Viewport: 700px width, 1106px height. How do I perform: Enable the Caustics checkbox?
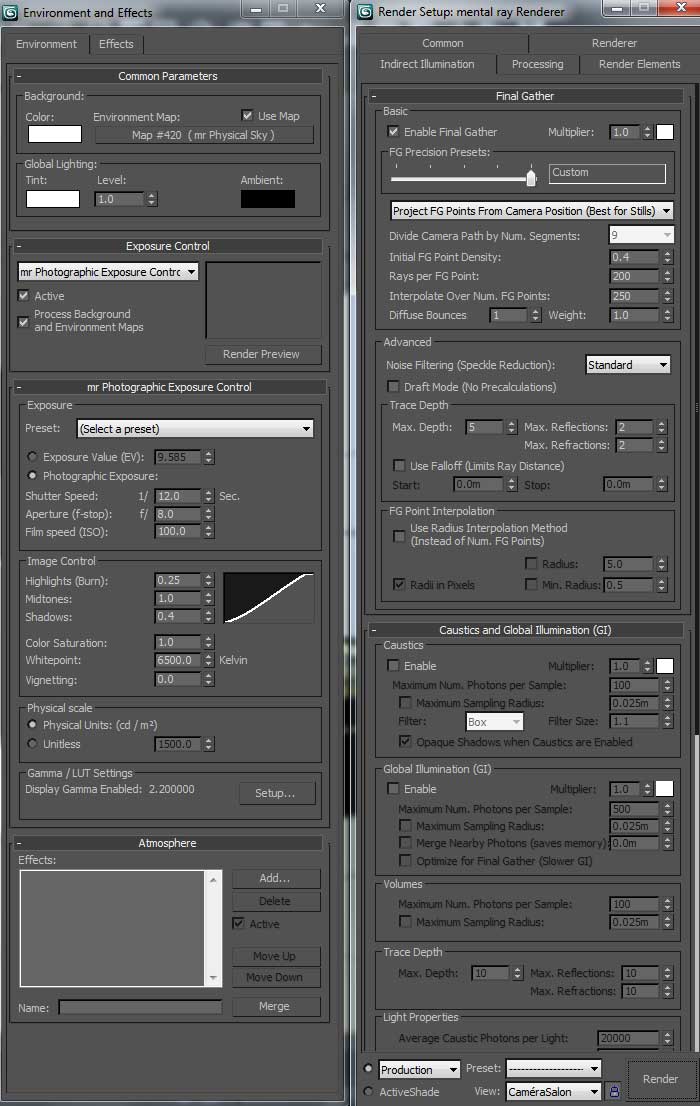[x=393, y=665]
